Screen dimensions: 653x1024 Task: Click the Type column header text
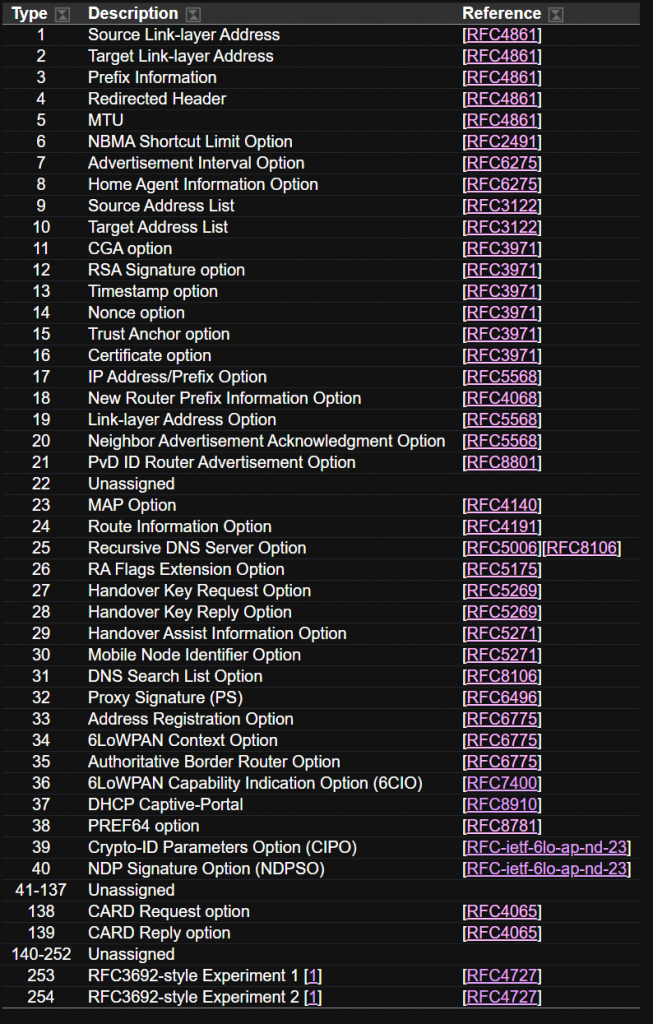tap(29, 14)
